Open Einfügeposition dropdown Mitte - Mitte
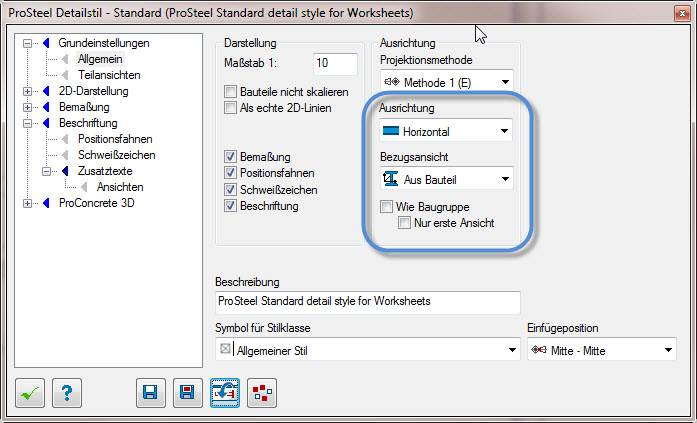697x423 pixels. (x=602, y=350)
